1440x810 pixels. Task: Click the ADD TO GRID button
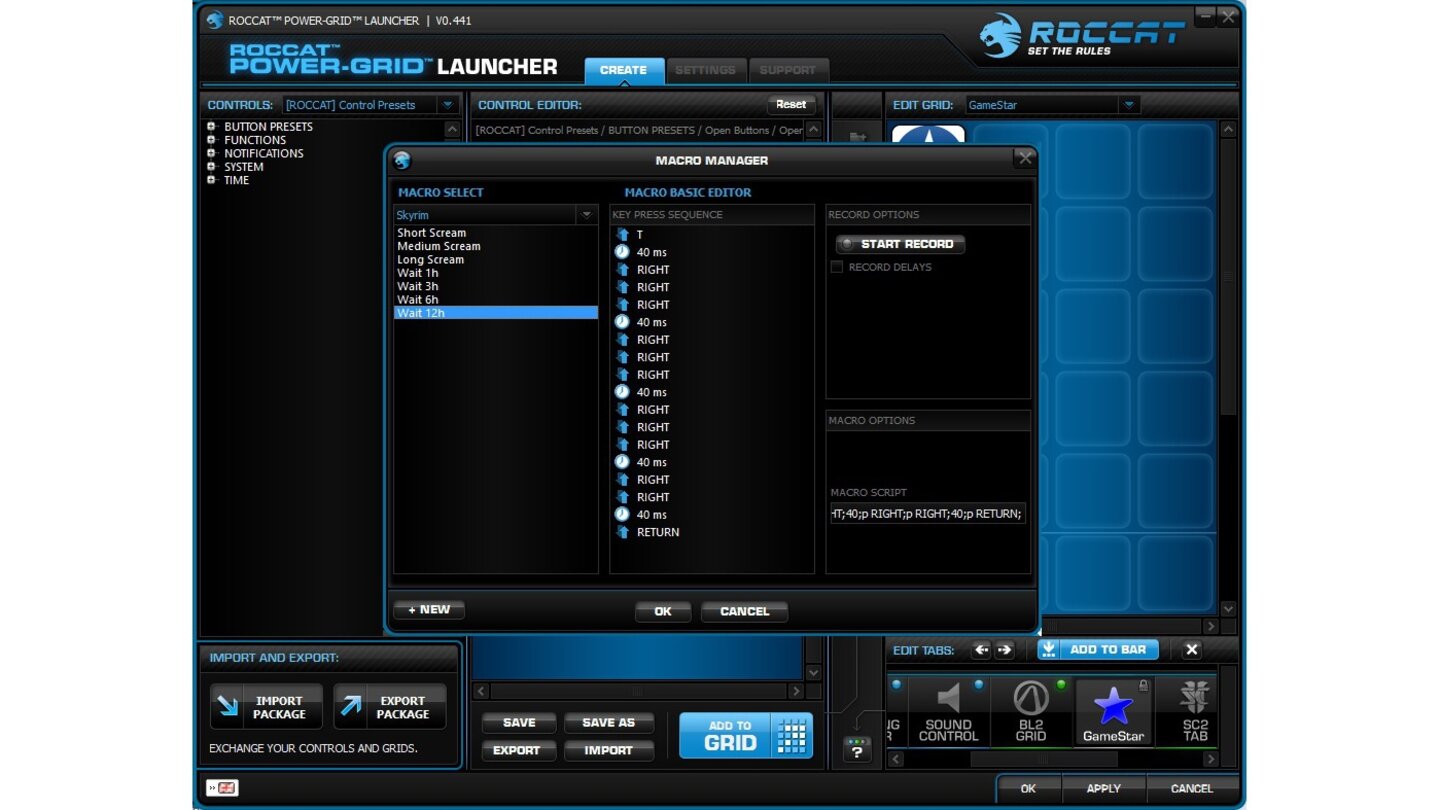pyautogui.click(x=746, y=736)
